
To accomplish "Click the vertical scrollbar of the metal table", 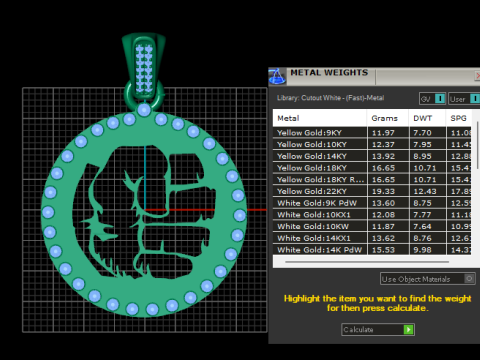I will [x=477, y=146].
